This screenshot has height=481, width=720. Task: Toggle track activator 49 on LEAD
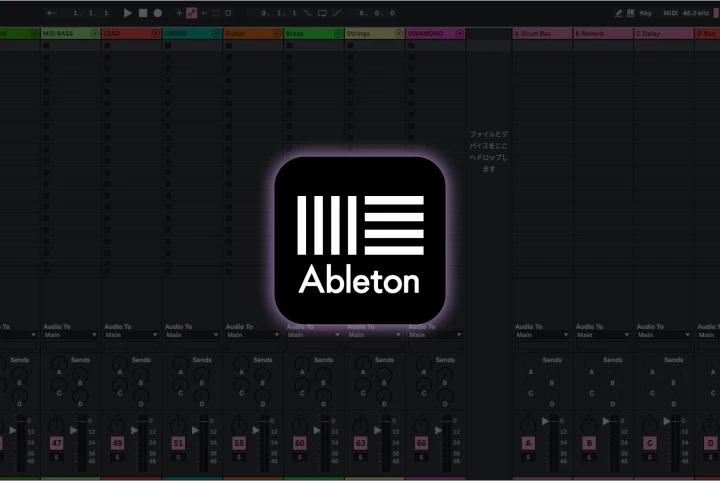coord(118,443)
